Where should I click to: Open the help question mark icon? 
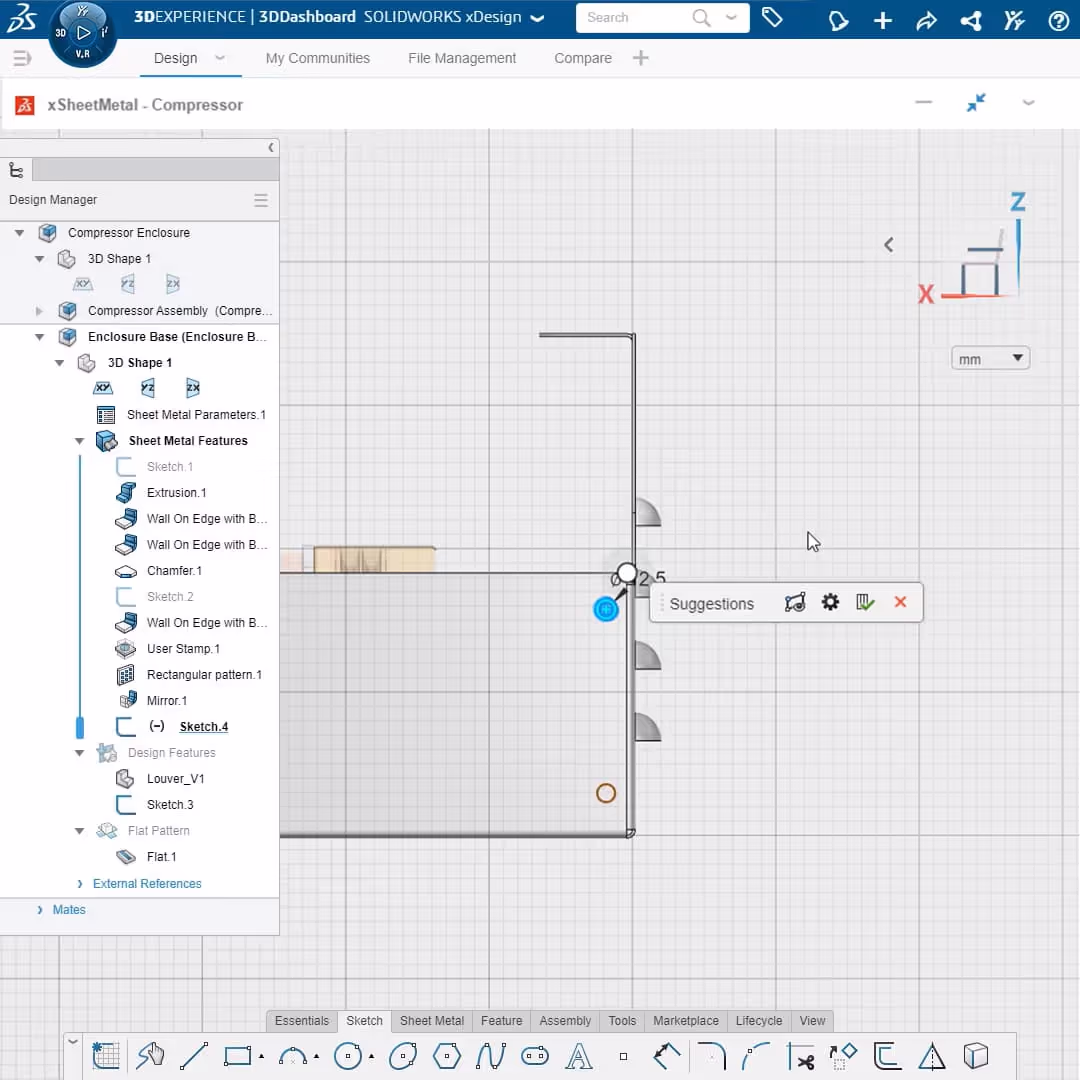coord(1059,21)
